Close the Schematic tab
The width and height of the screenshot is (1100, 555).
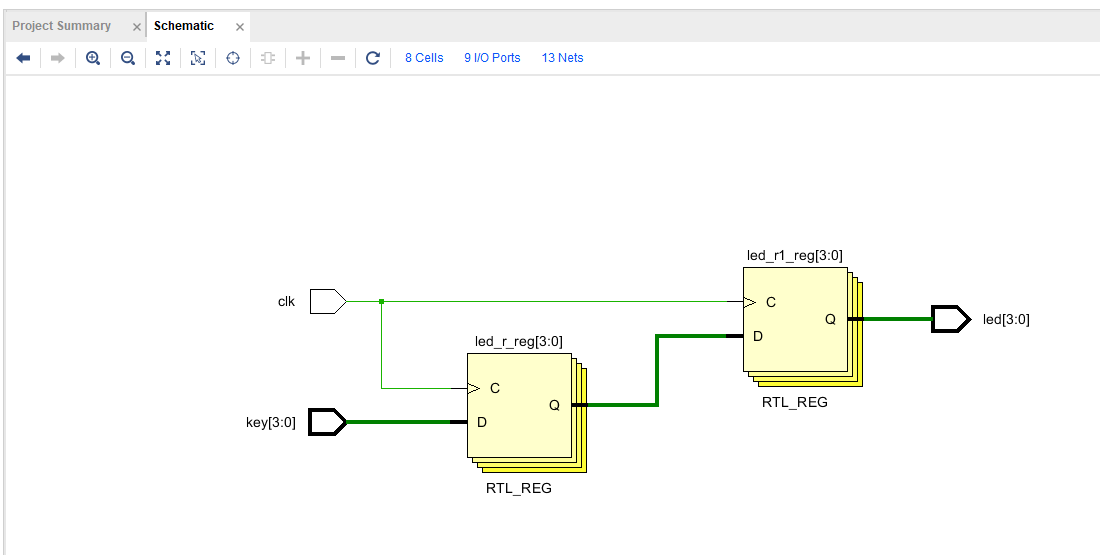pos(240,27)
